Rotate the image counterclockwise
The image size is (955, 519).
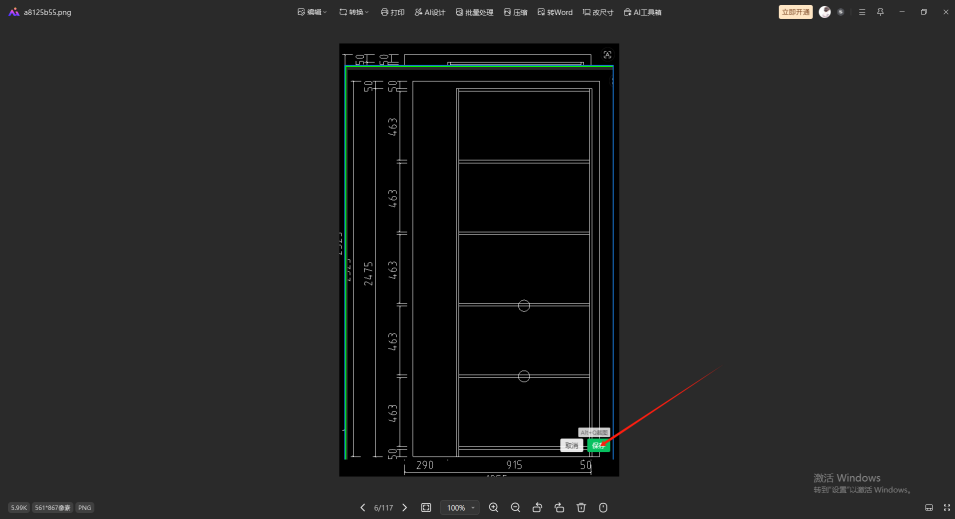click(x=537, y=507)
